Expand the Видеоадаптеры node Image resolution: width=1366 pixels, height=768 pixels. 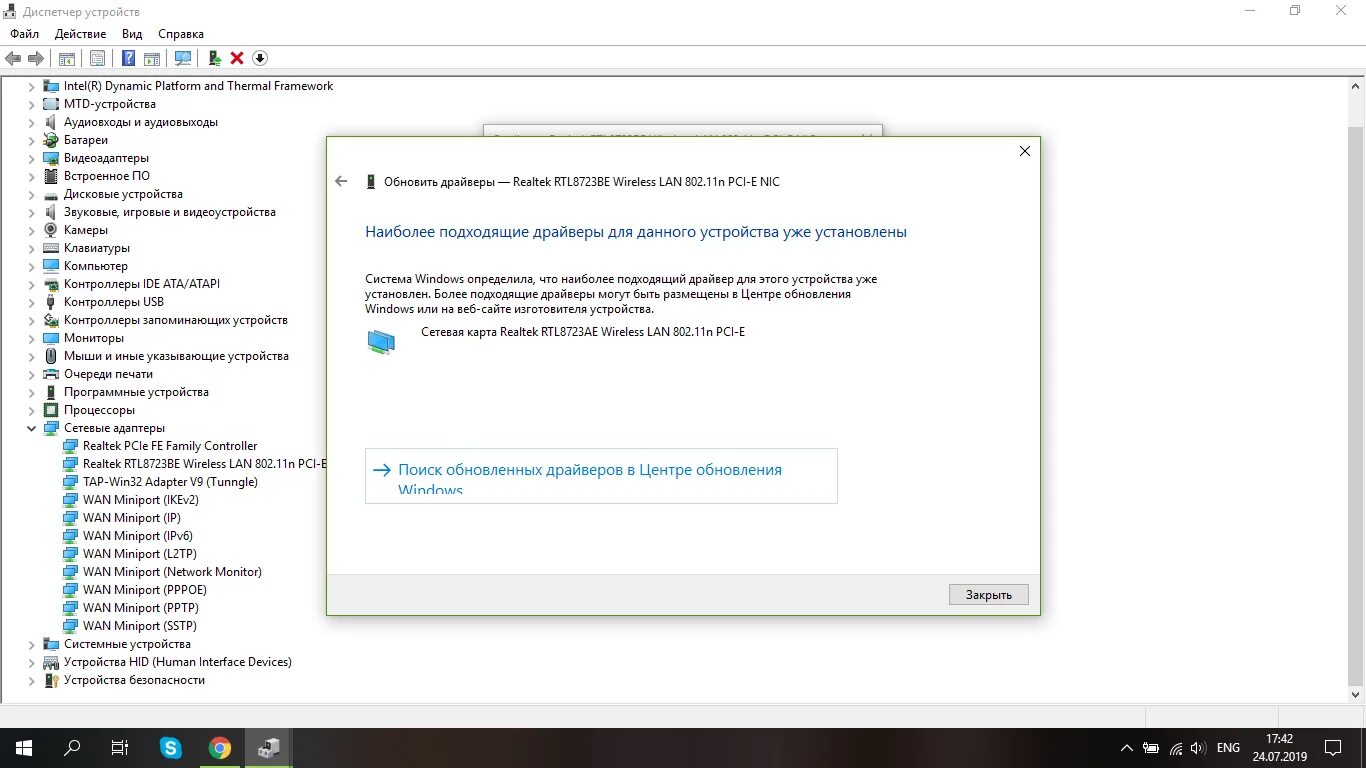point(31,158)
